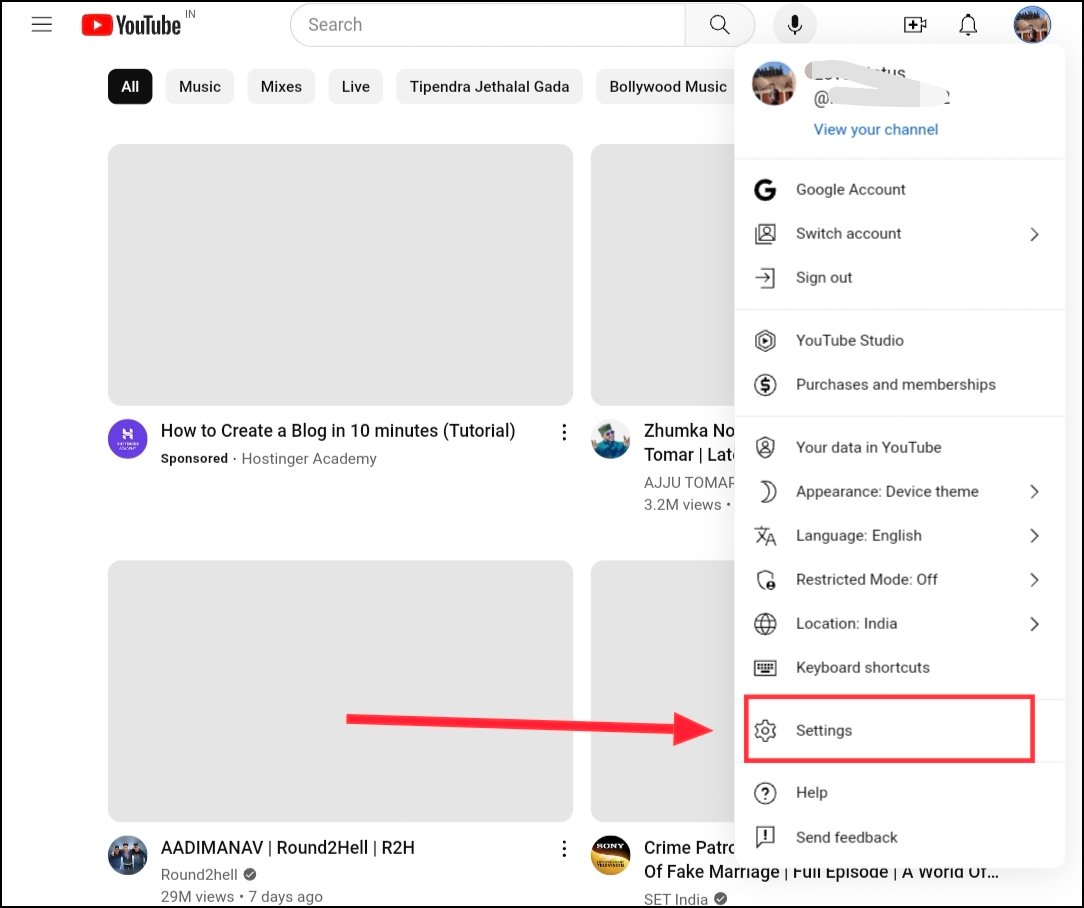The height and width of the screenshot is (908, 1084).
Task: Click the Restricted Mode shield icon
Action: 766,580
